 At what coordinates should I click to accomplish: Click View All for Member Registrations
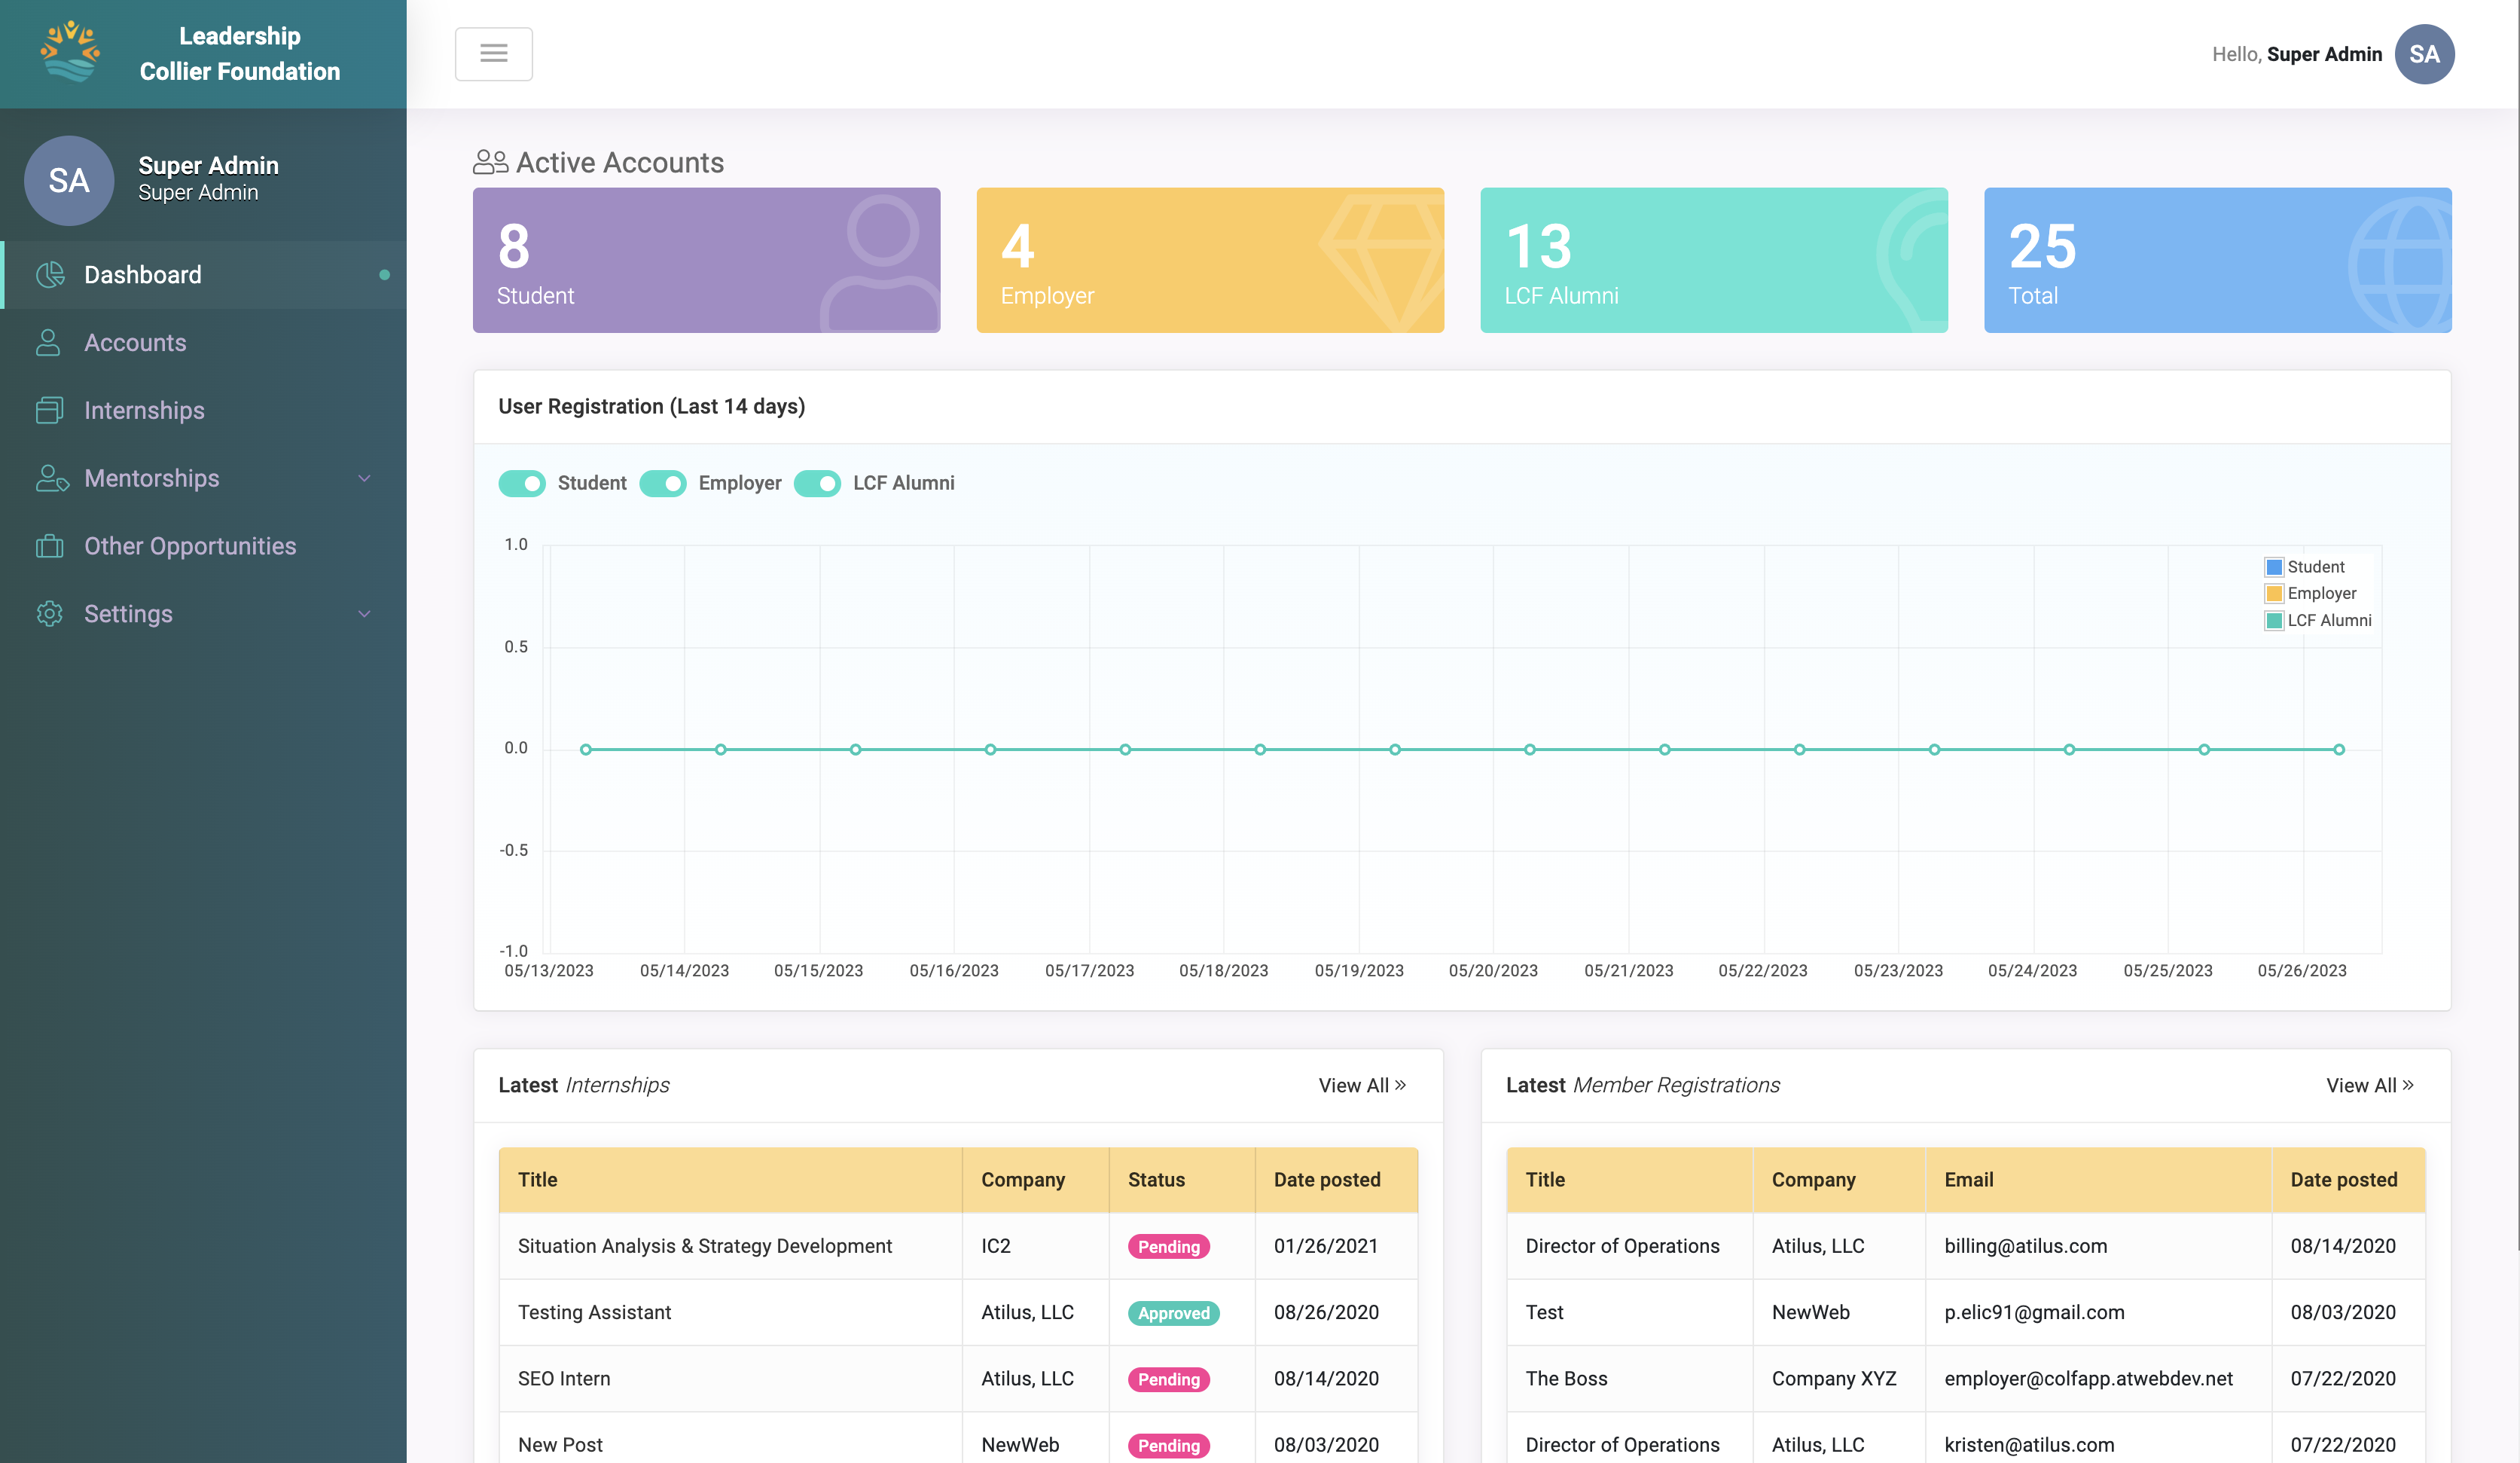pyautogui.click(x=2369, y=1085)
